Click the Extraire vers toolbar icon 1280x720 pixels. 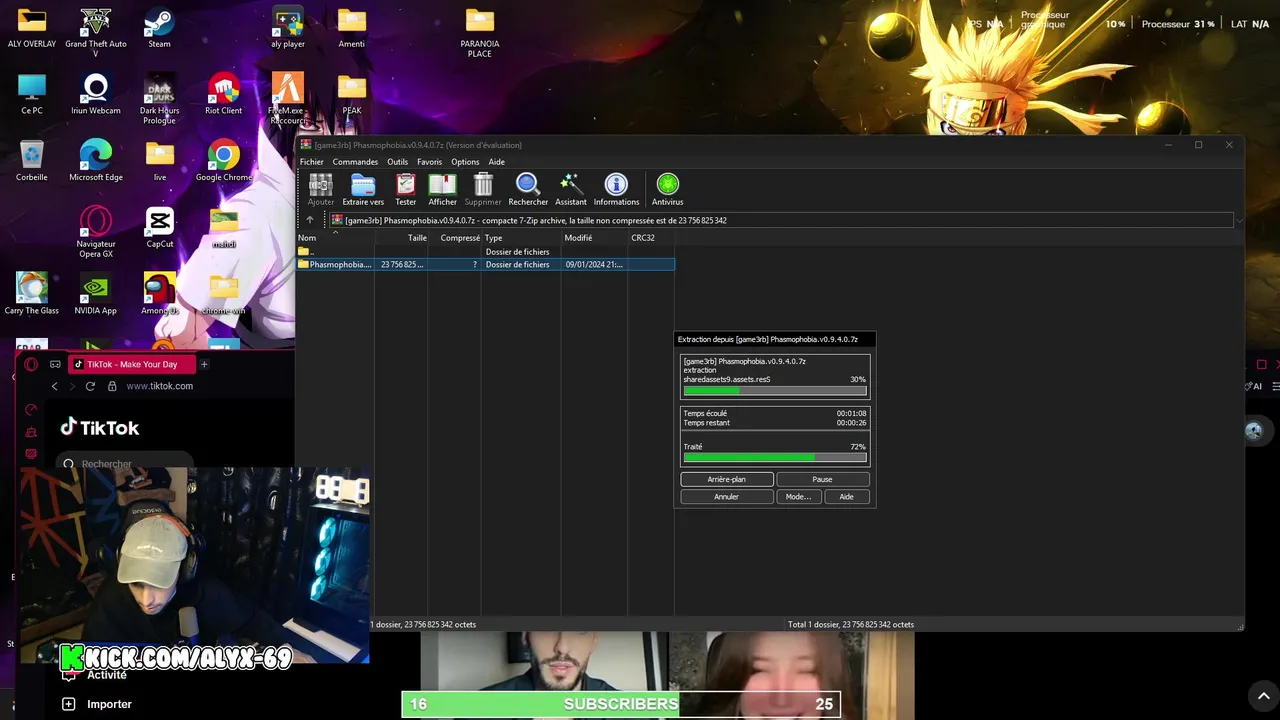tap(363, 189)
